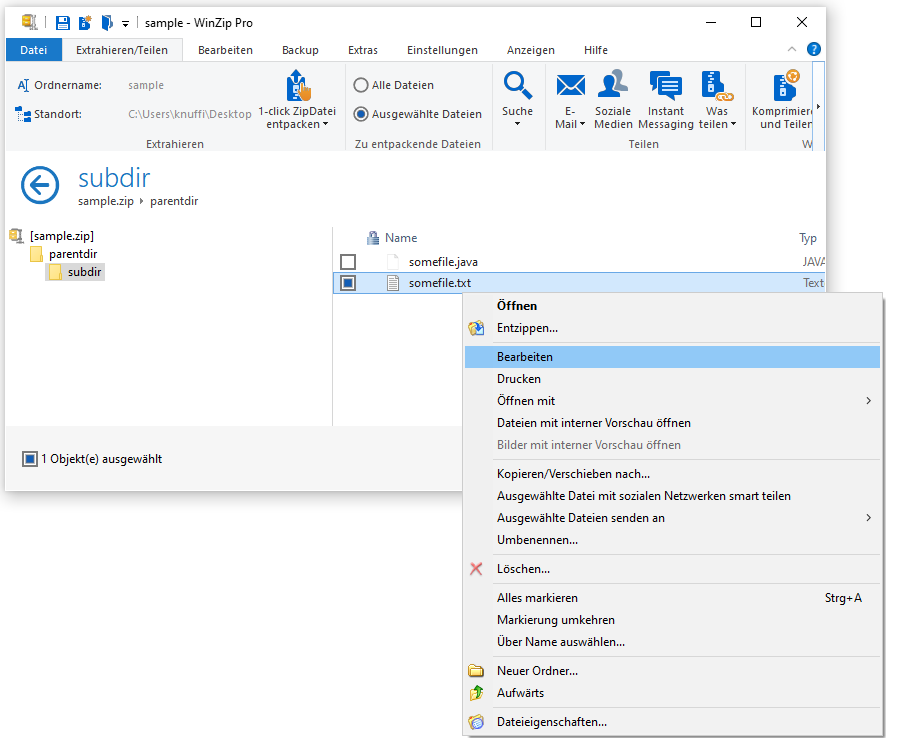This screenshot has width=918, height=751.
Task: Click the Standort folder tree icon
Action: click(x=23, y=114)
